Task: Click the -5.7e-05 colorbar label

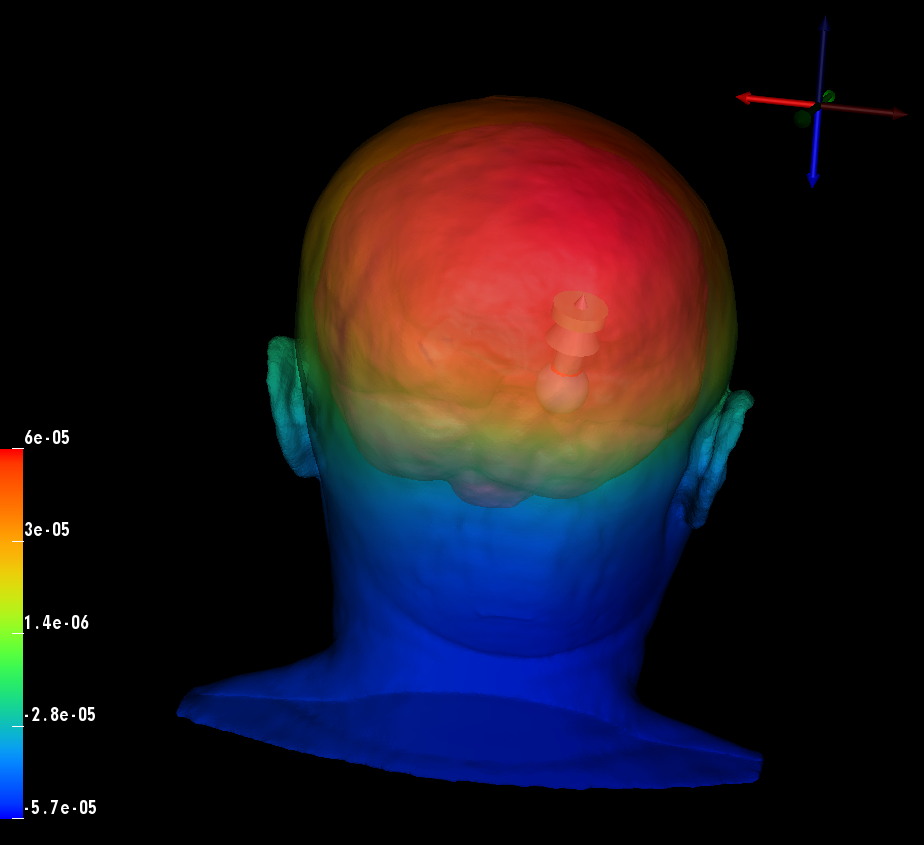Action: 61,807
